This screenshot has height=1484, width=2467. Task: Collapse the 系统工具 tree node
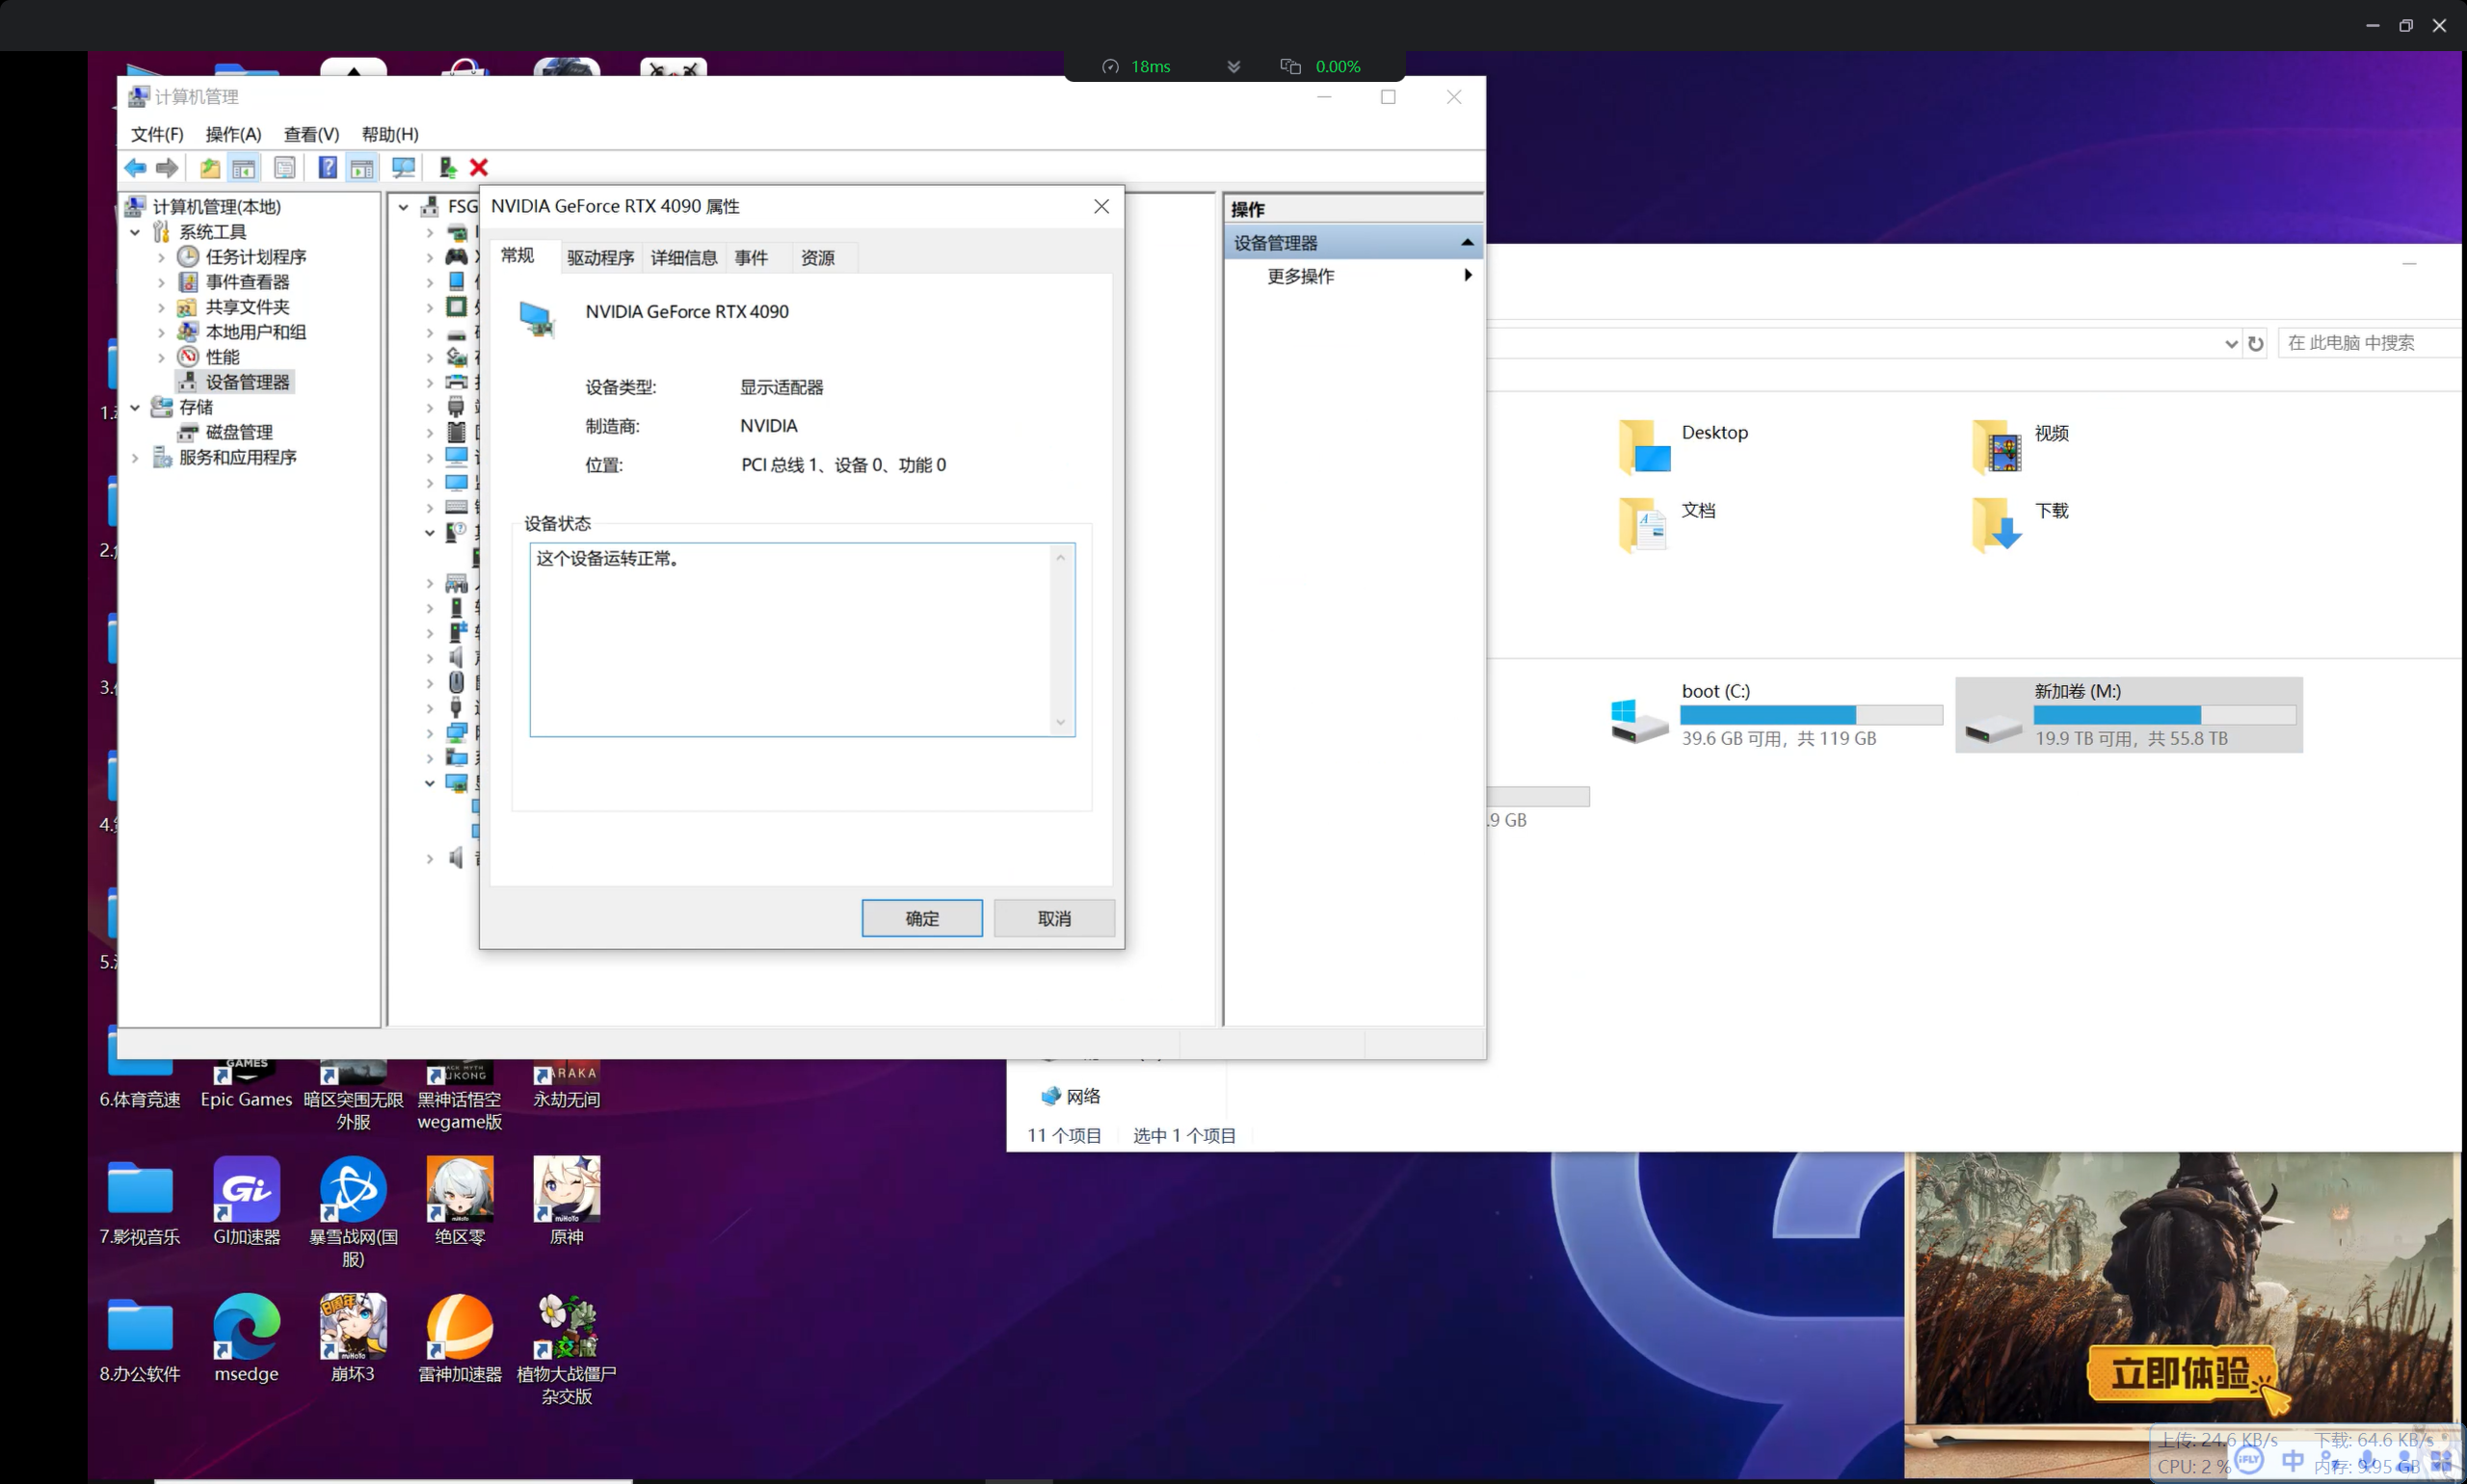click(x=135, y=232)
